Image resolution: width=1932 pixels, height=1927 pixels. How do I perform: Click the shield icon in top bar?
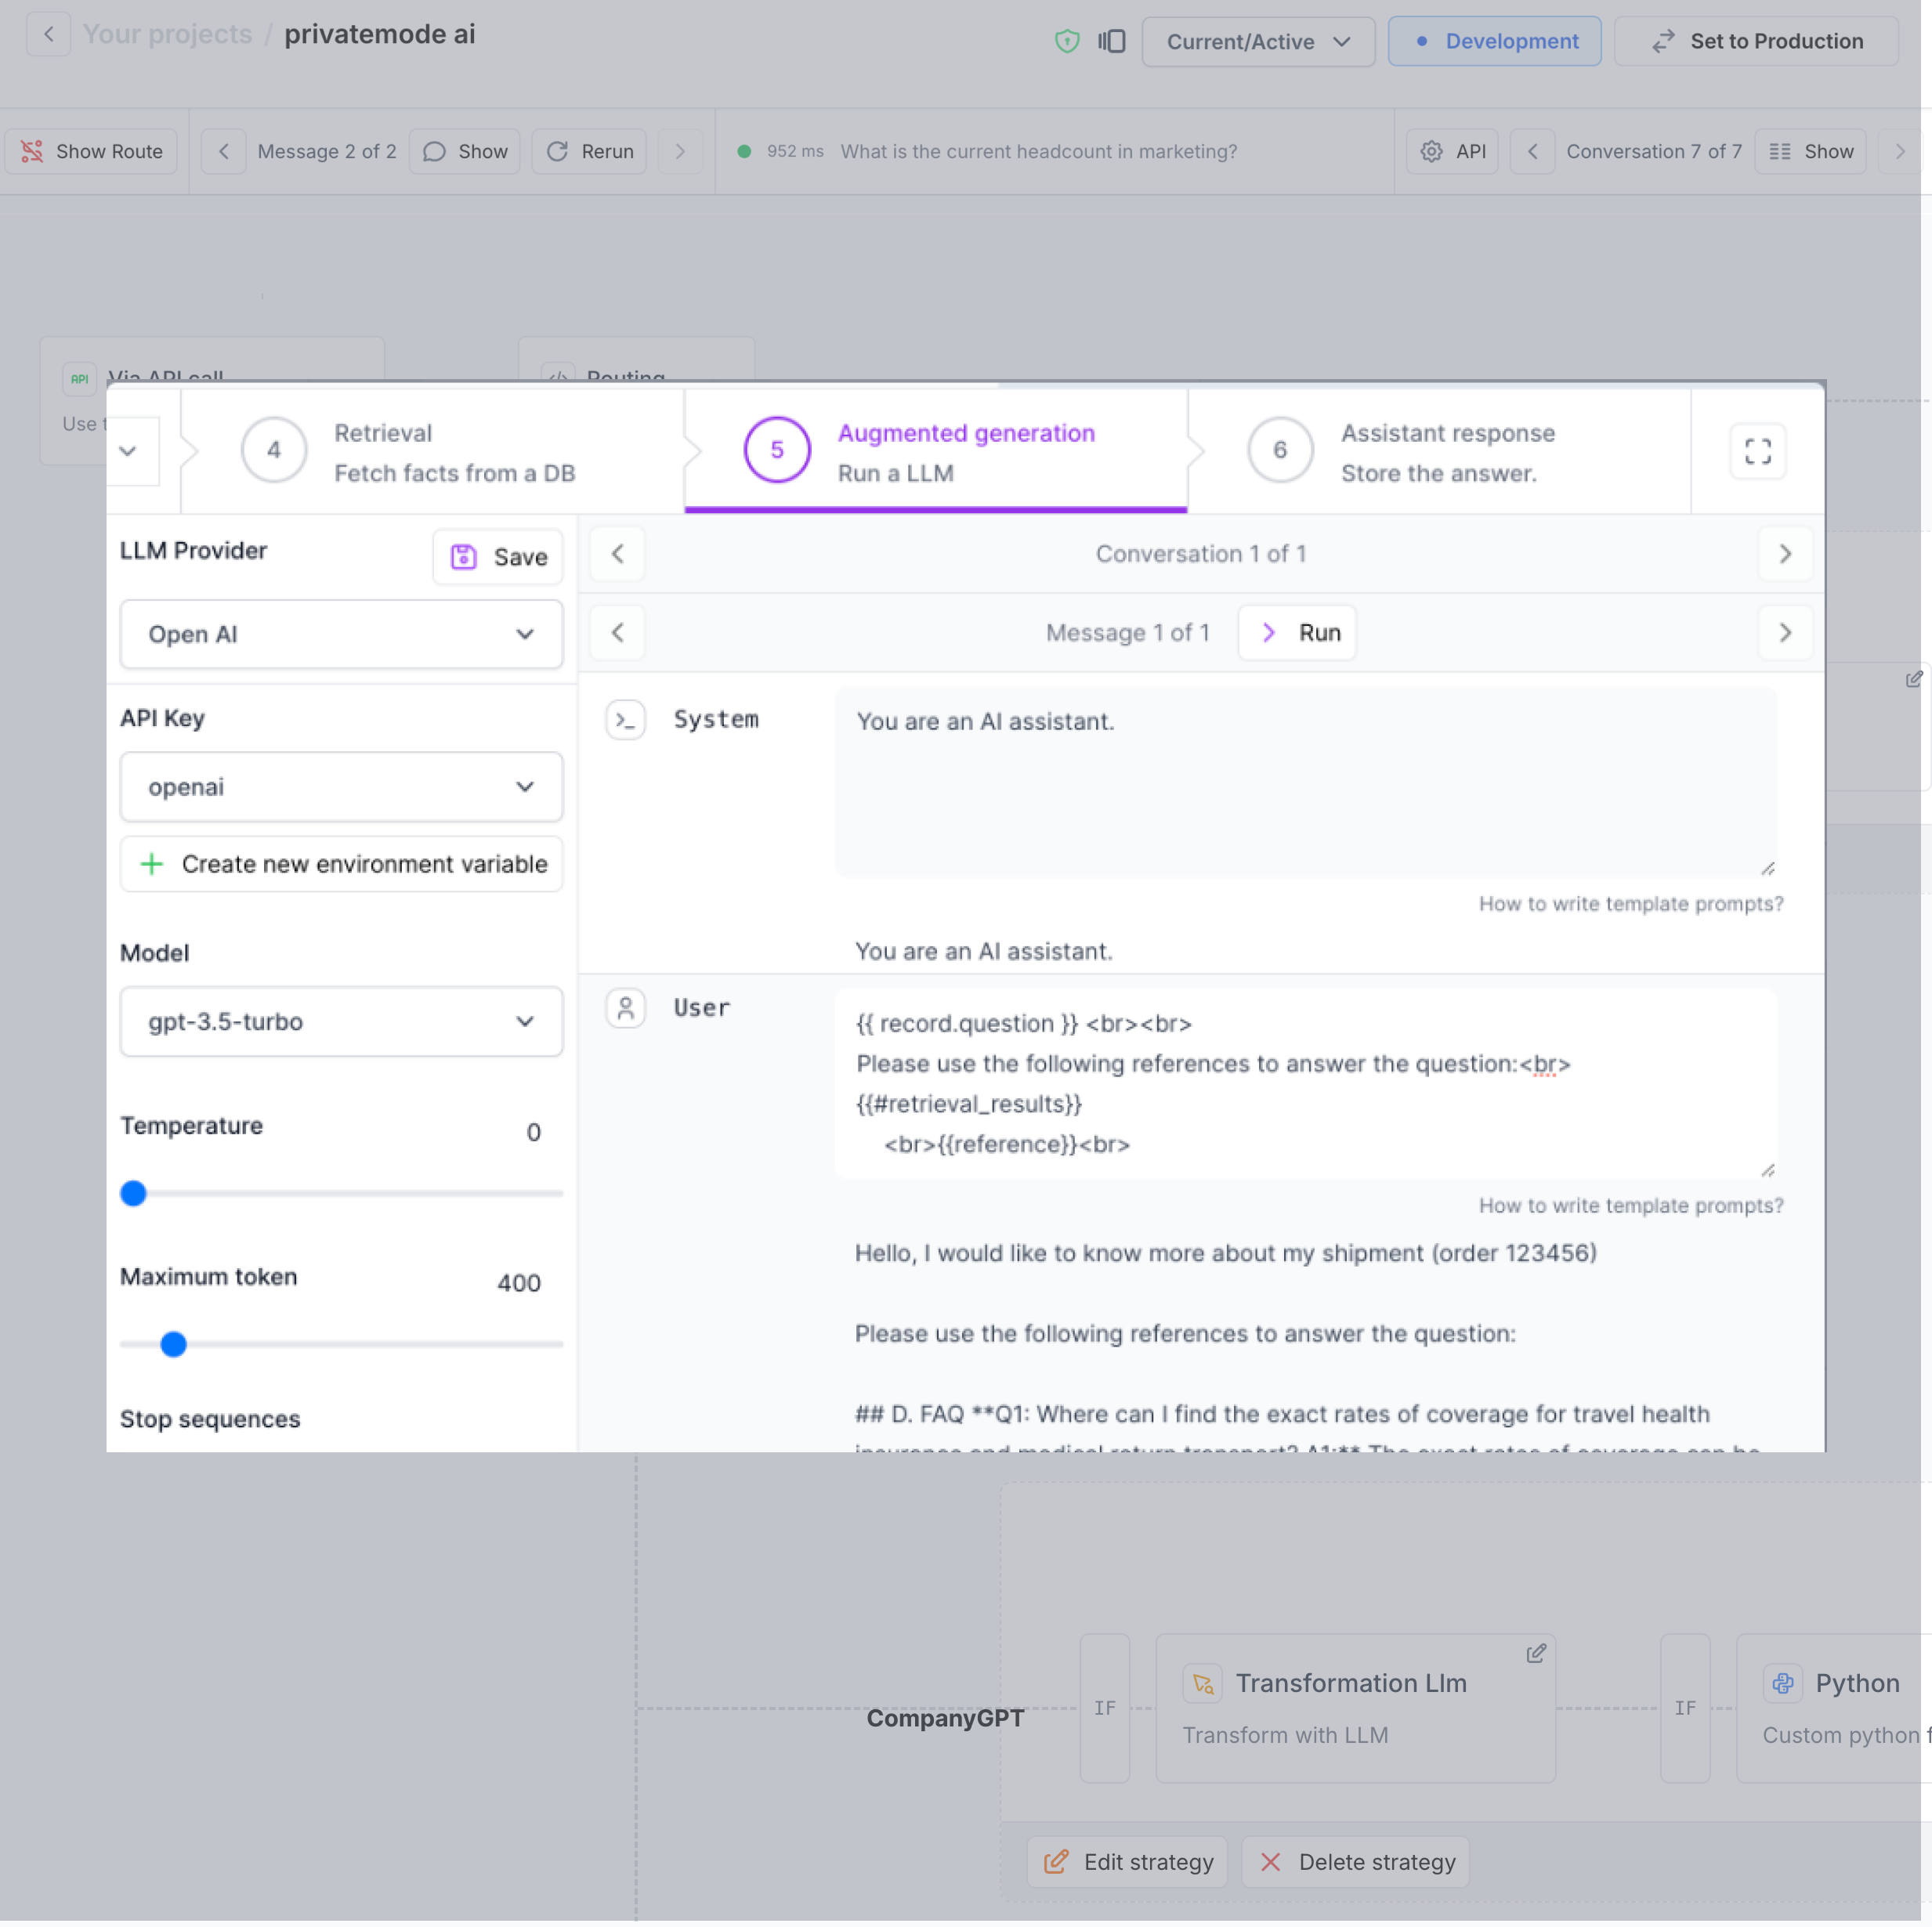pyautogui.click(x=1067, y=41)
